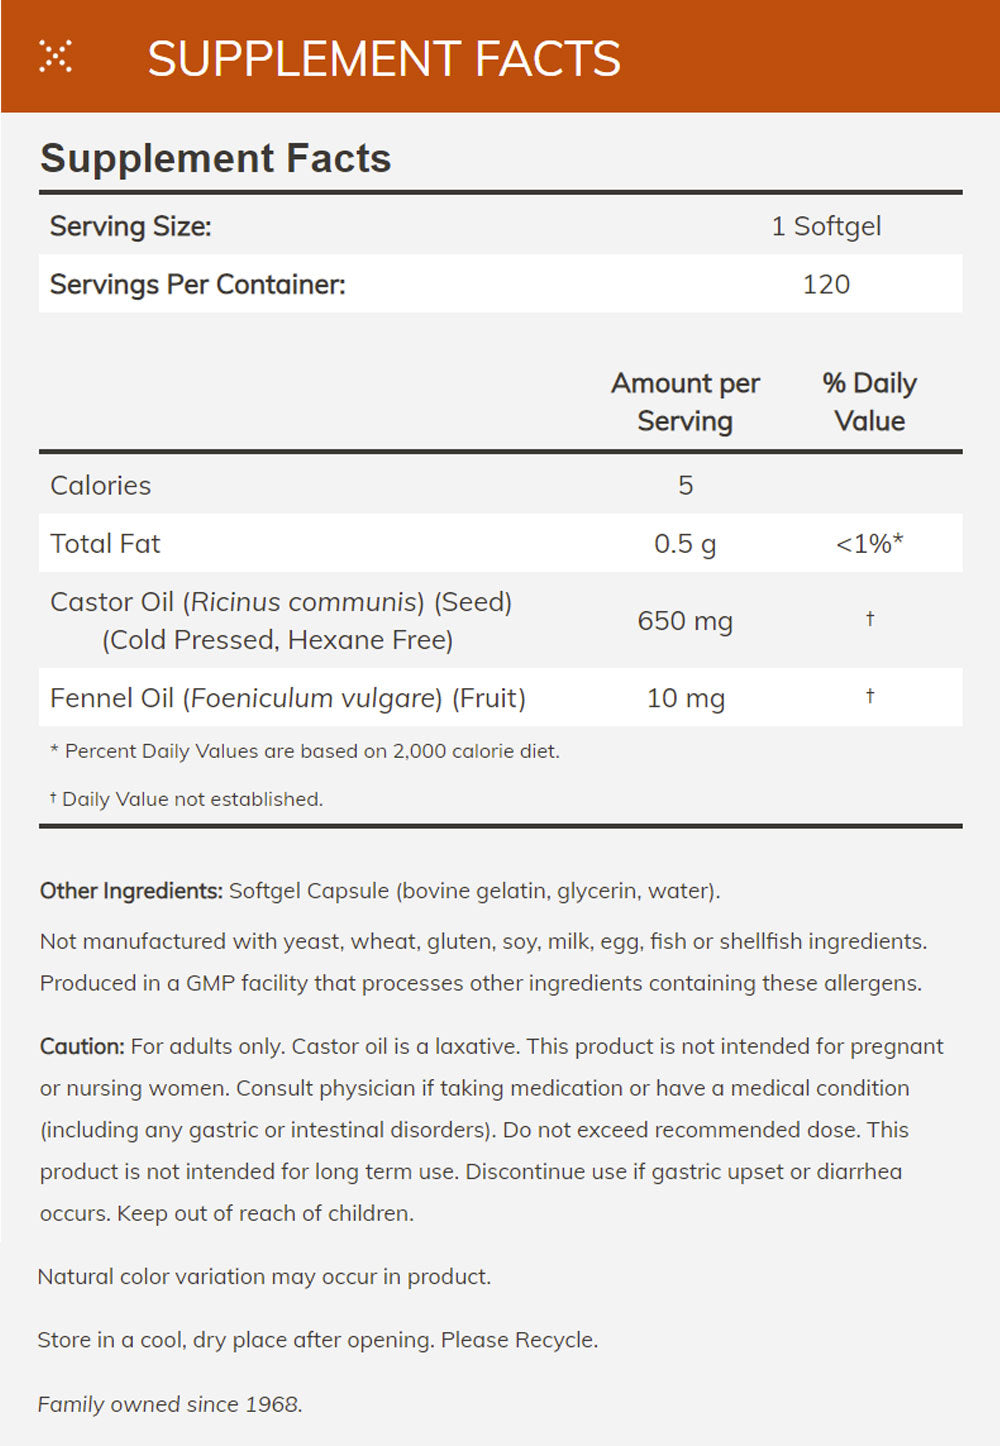Select the Servings Per Container label
Image resolution: width=1000 pixels, height=1446 pixels.
tap(198, 284)
